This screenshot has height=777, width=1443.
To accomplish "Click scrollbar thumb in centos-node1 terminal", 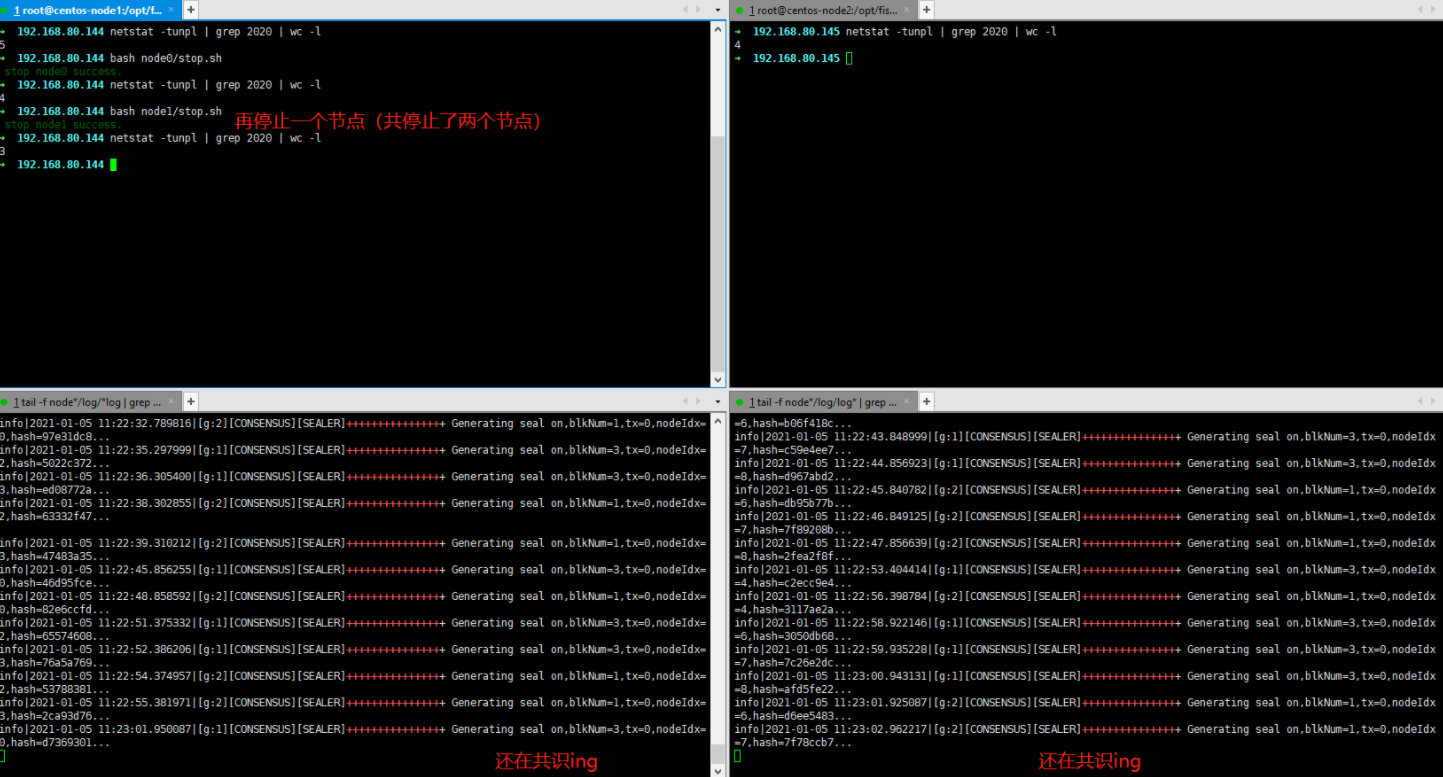I will 718,254.
